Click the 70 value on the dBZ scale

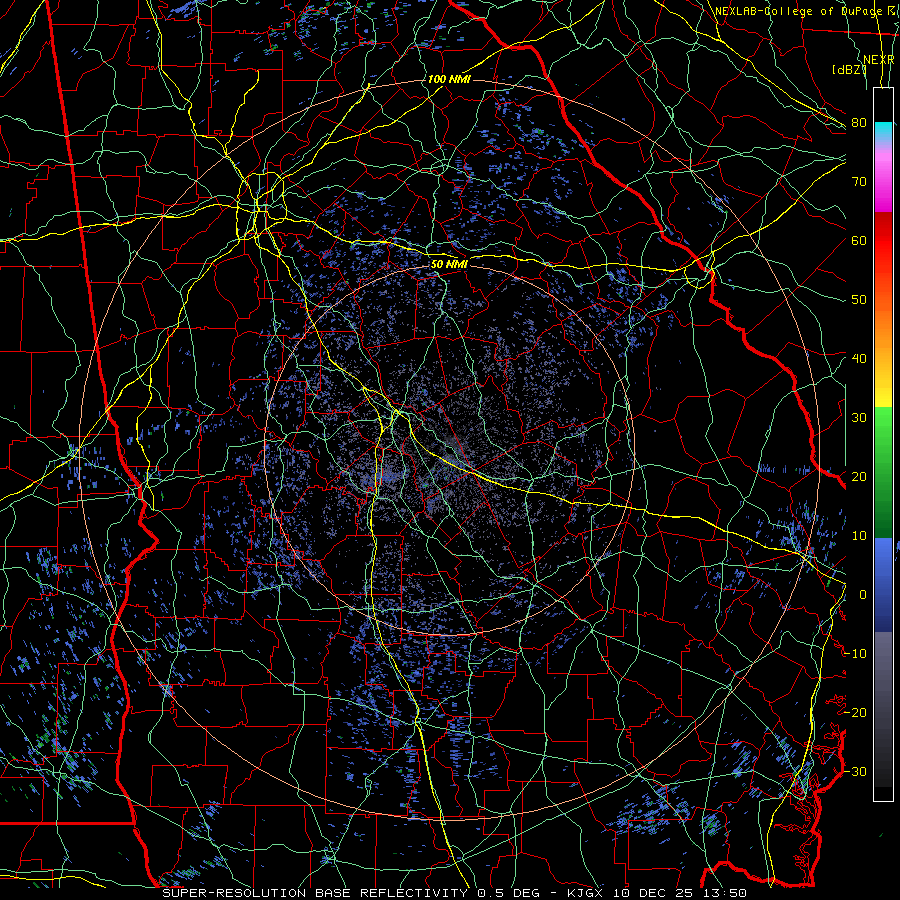click(859, 182)
